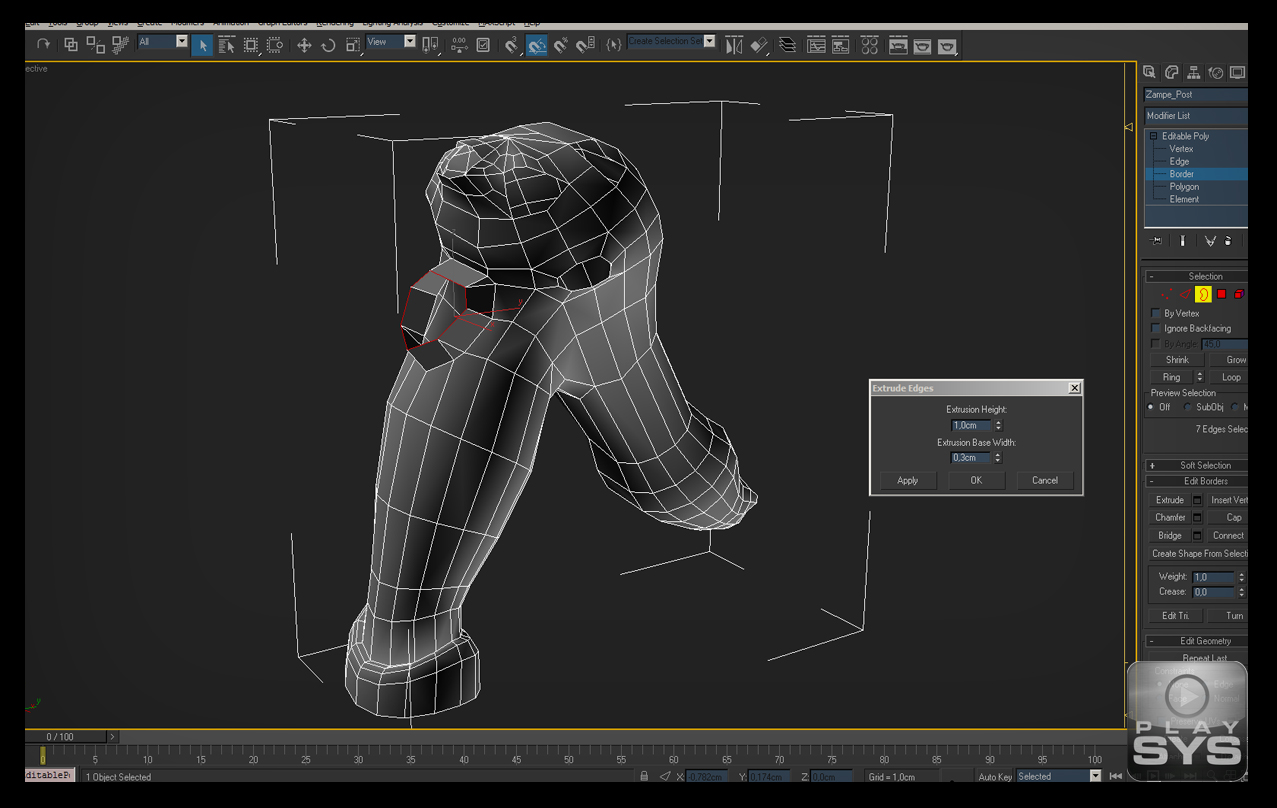Open the Hierarchy command panel tab
The image size is (1277, 808).
point(1194,72)
